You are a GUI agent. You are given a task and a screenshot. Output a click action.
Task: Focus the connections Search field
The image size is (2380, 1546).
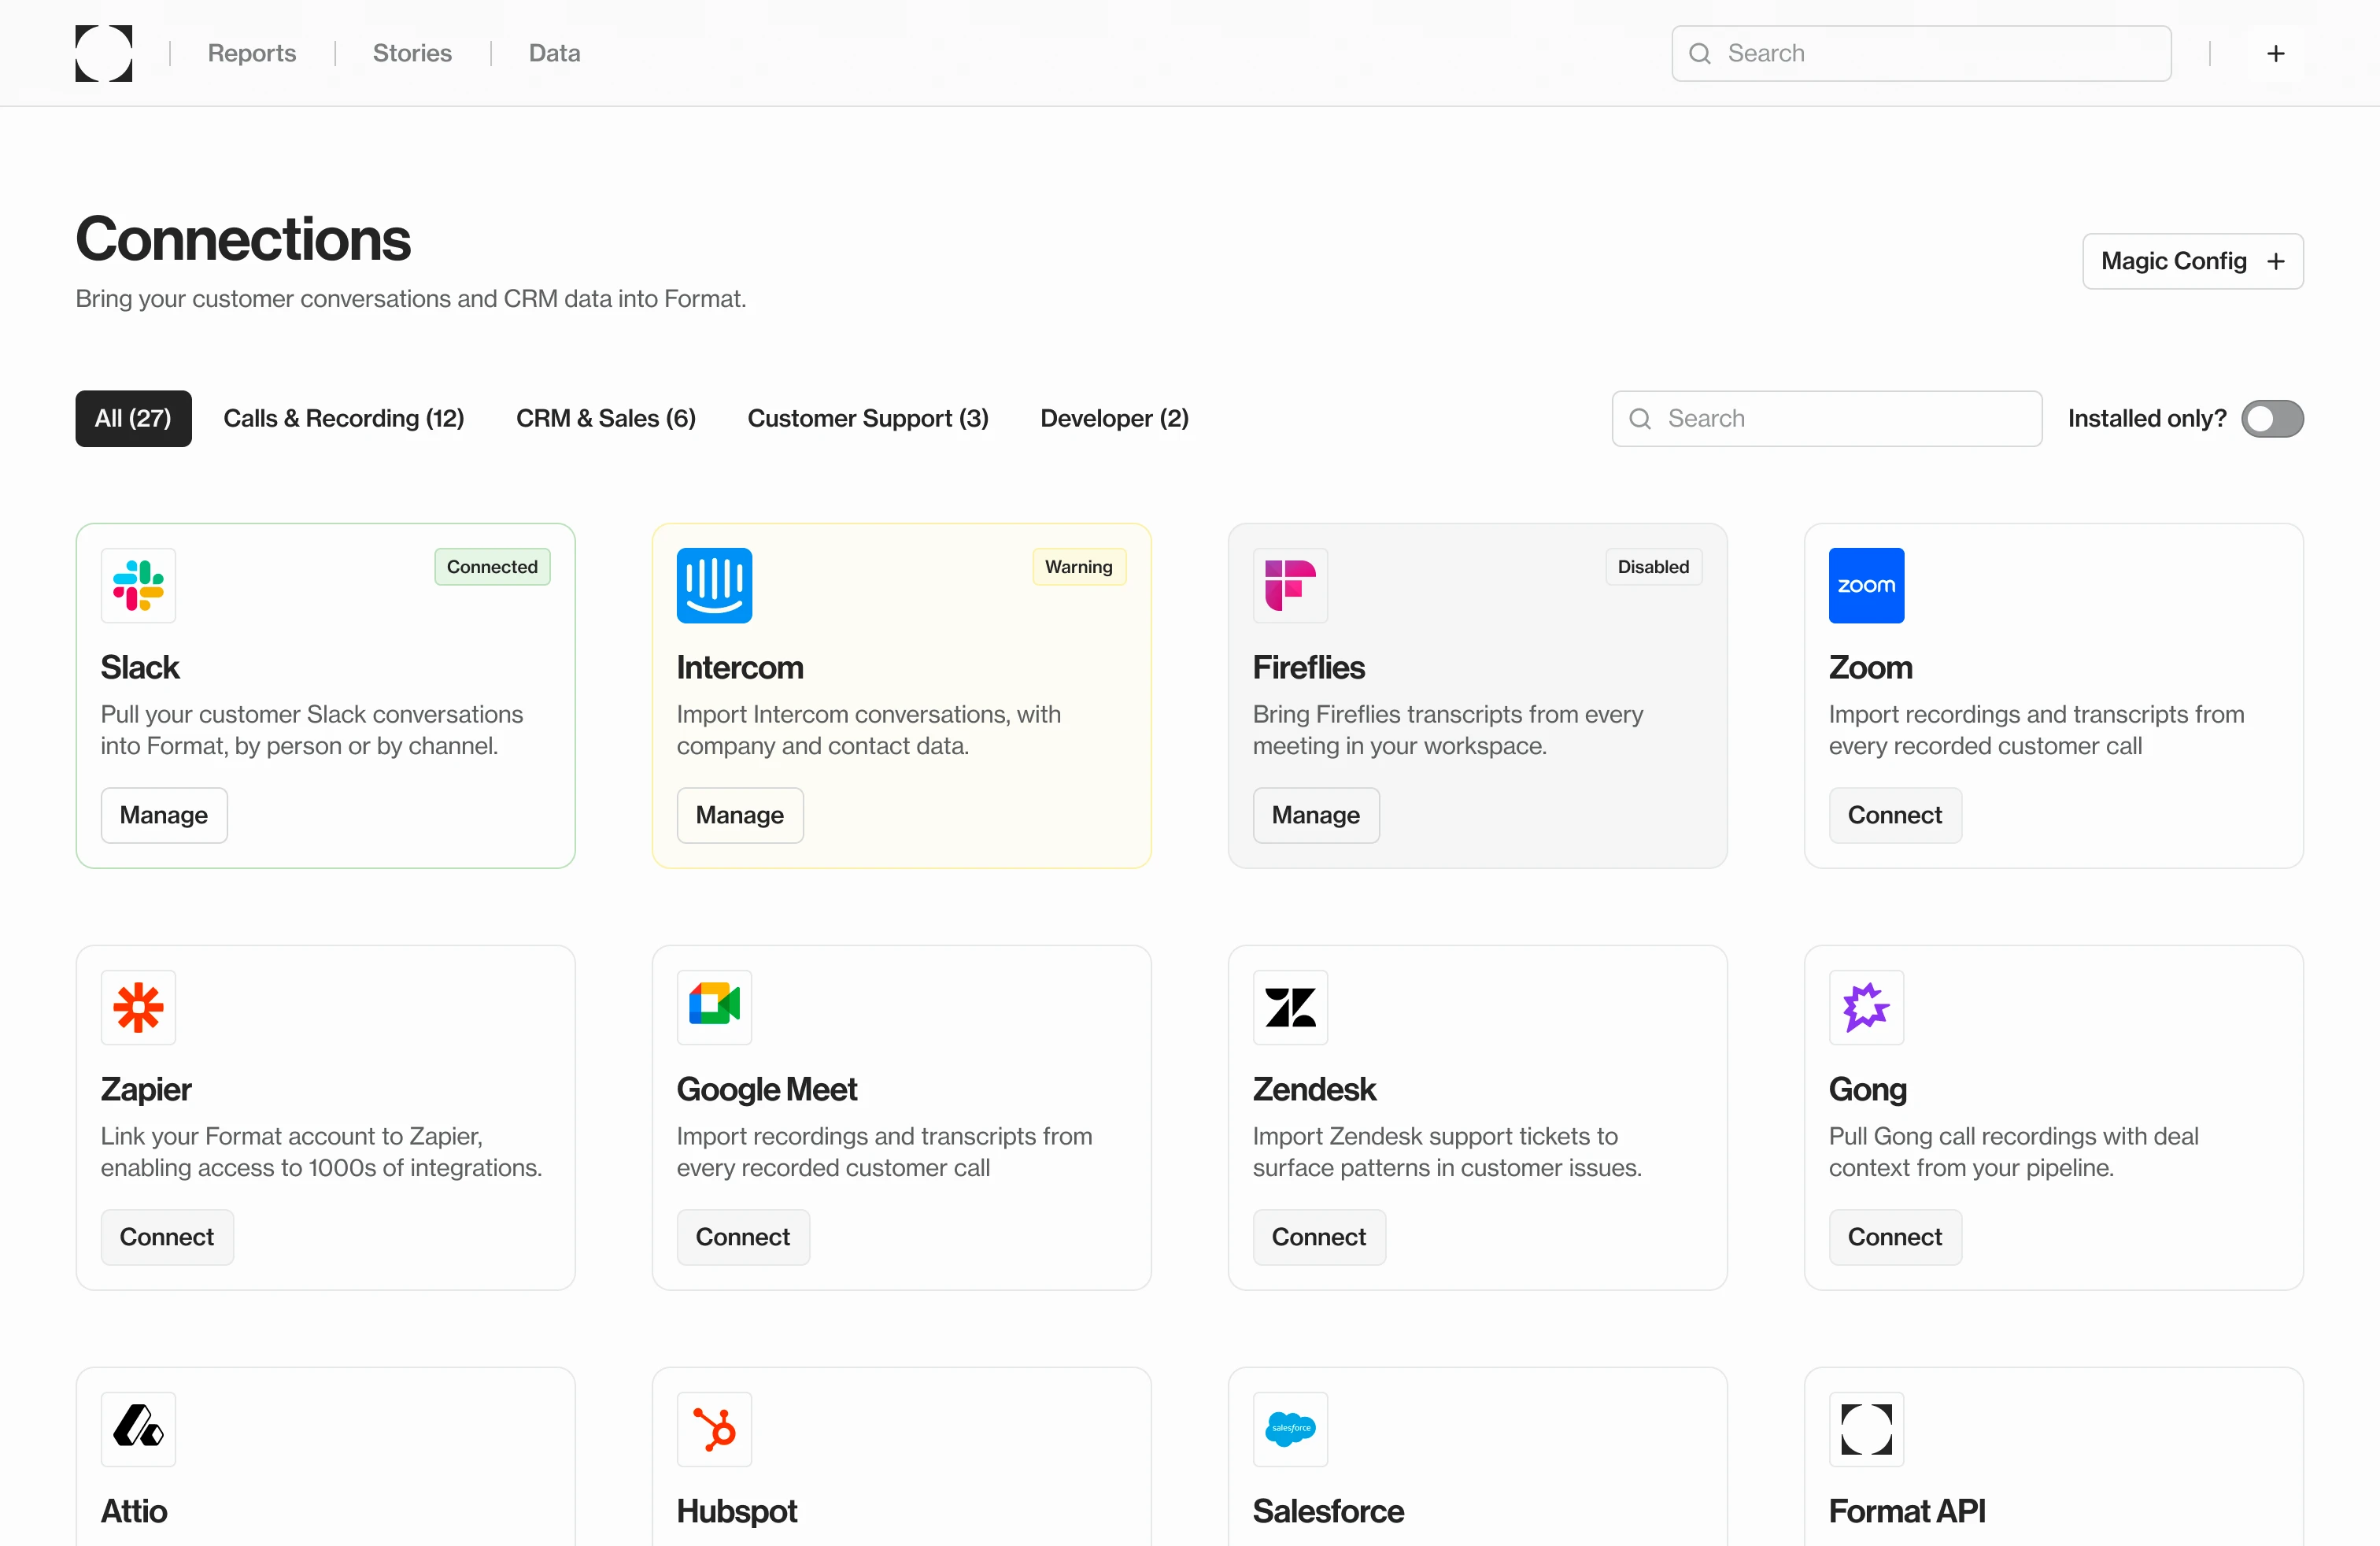pyautogui.click(x=1826, y=418)
